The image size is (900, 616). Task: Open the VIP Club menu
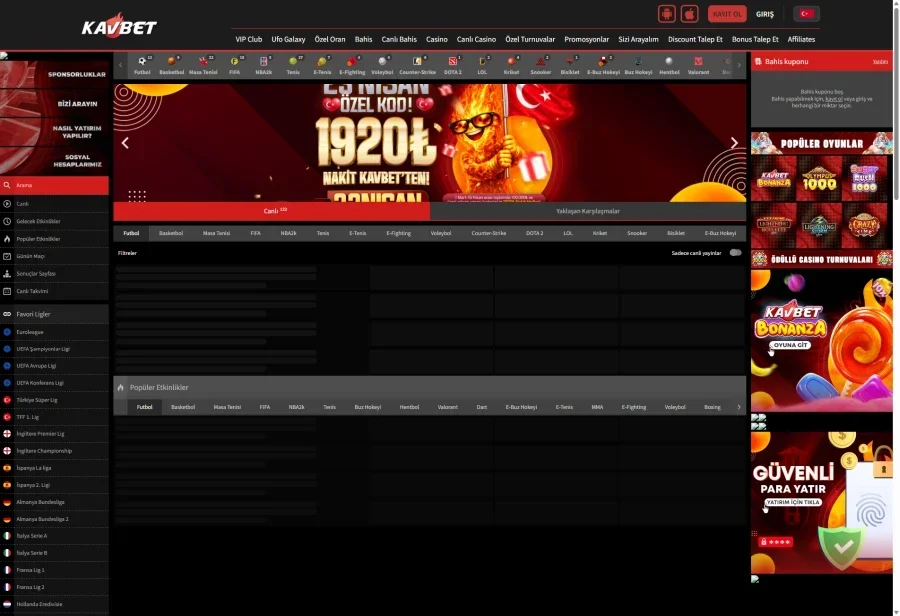tap(249, 40)
